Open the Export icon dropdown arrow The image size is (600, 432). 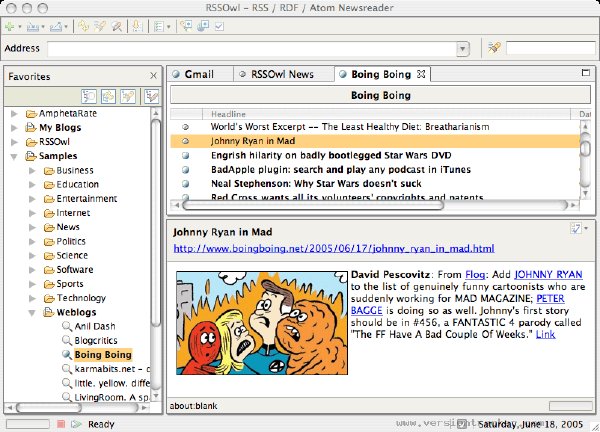pyautogui.click(x=66, y=27)
